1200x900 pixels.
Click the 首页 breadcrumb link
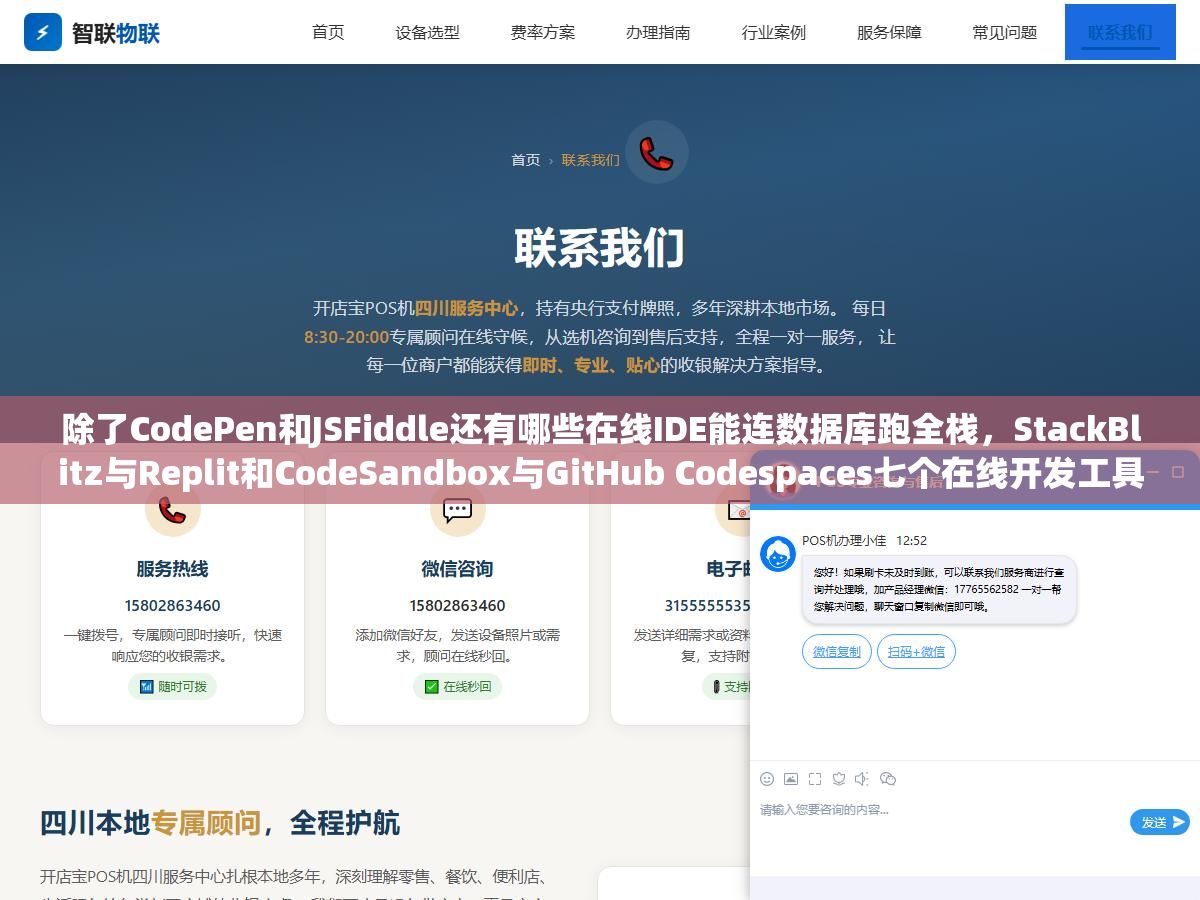pyautogui.click(x=526, y=160)
